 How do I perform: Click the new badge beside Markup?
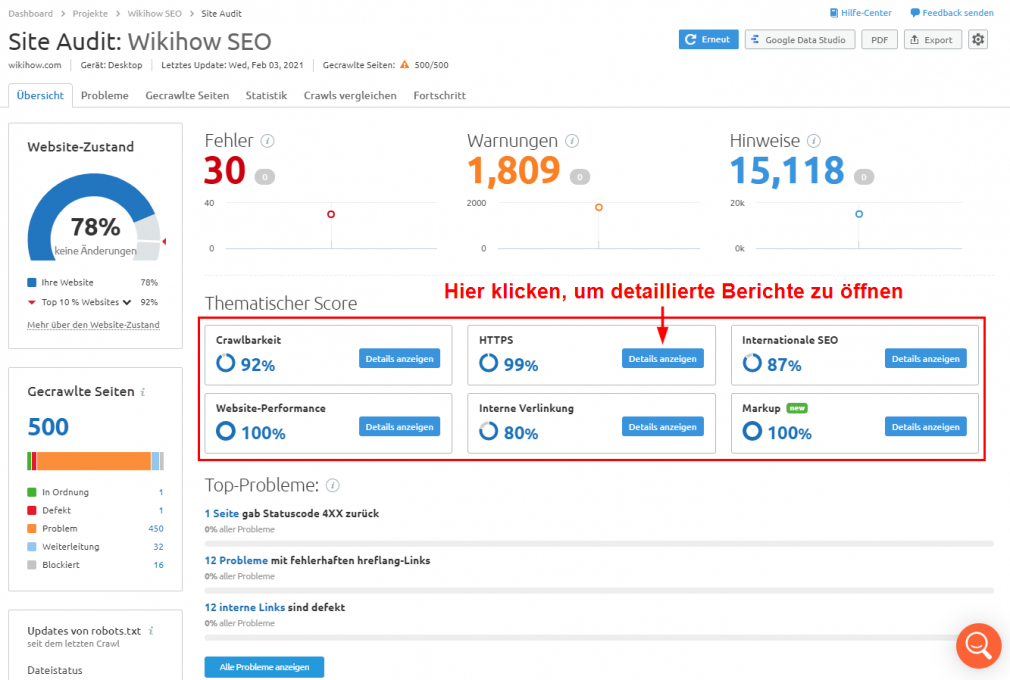(x=797, y=408)
